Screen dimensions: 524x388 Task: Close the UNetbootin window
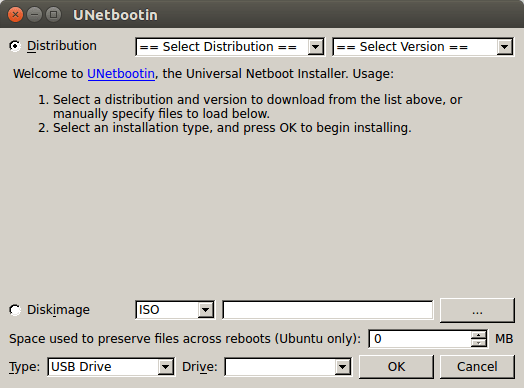coord(15,15)
